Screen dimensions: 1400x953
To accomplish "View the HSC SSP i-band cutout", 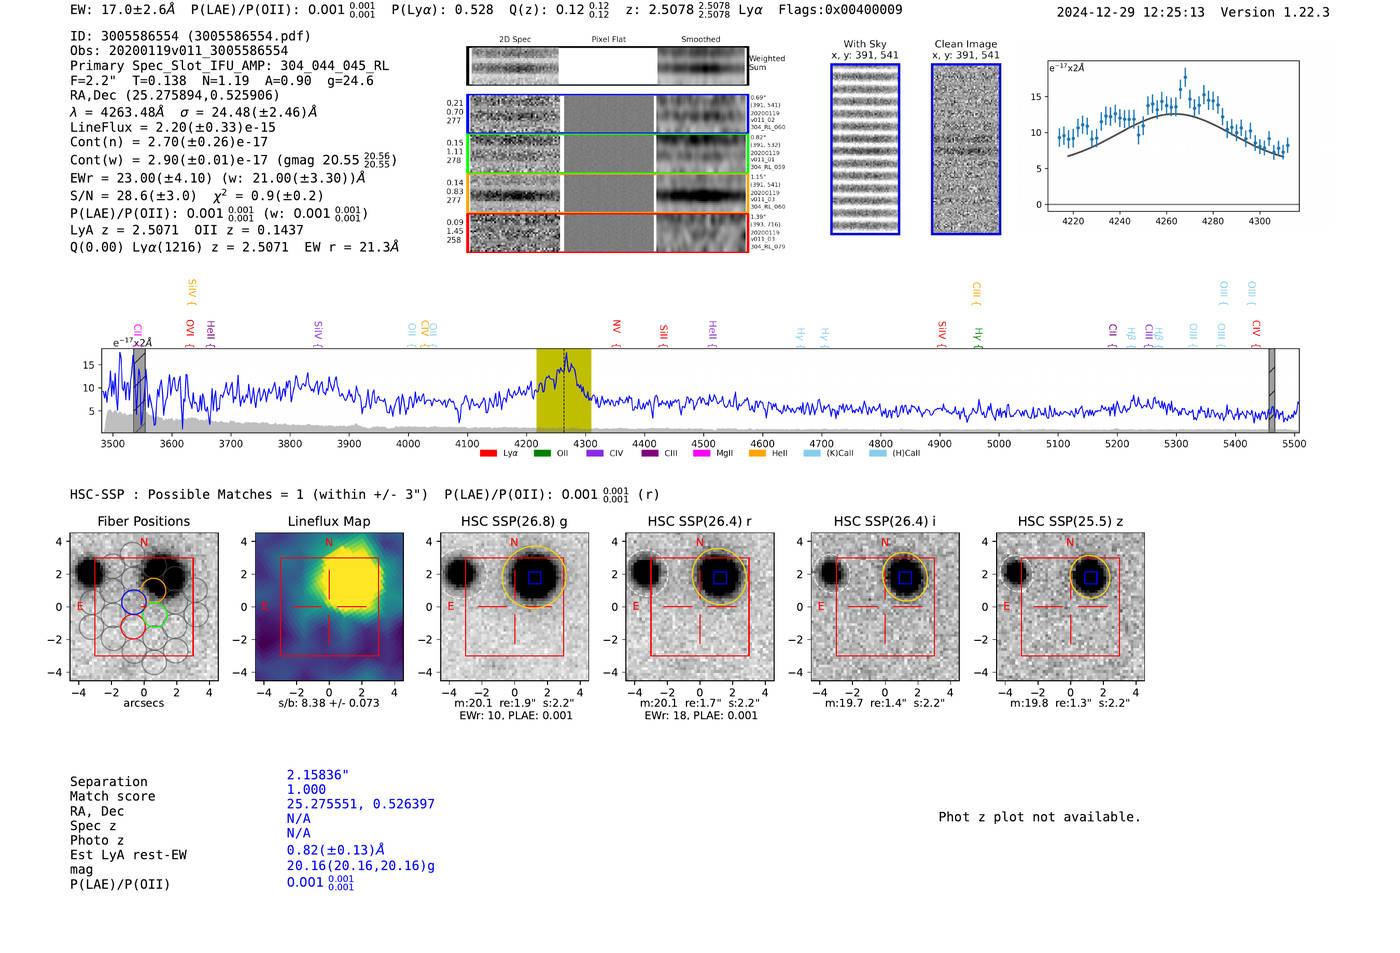I will click(x=885, y=607).
